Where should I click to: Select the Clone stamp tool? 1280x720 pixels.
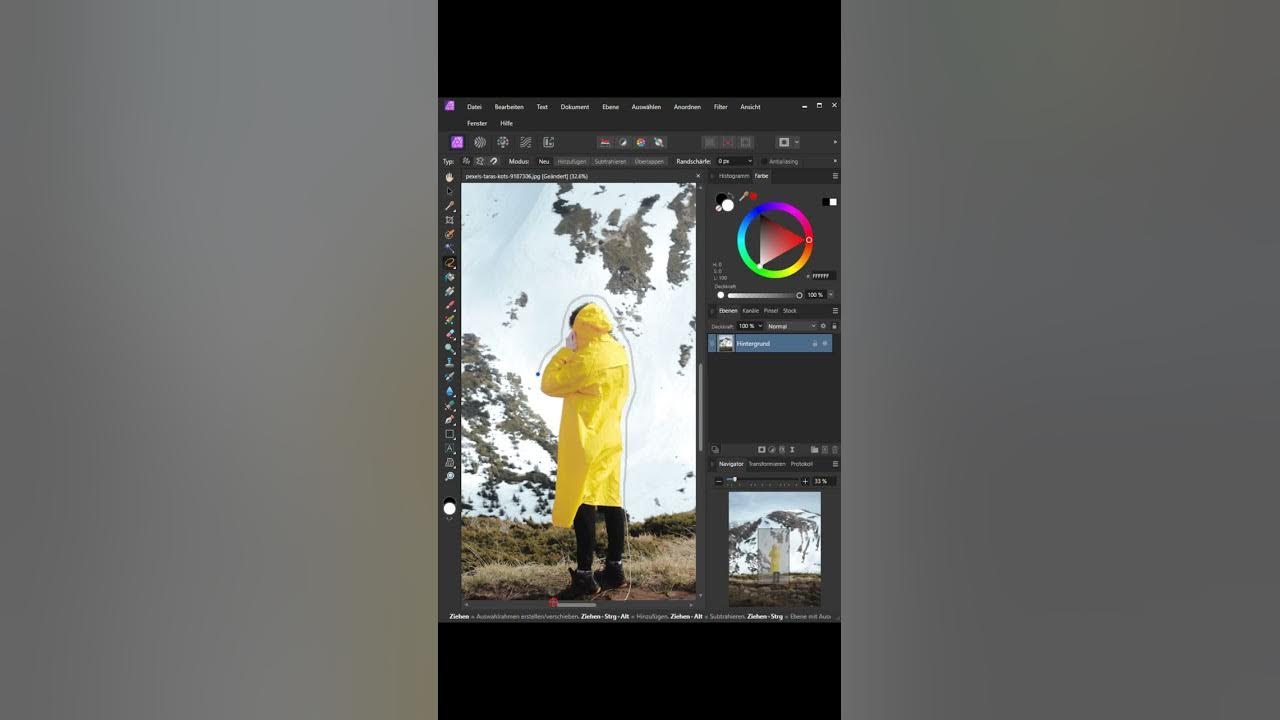pos(449,362)
